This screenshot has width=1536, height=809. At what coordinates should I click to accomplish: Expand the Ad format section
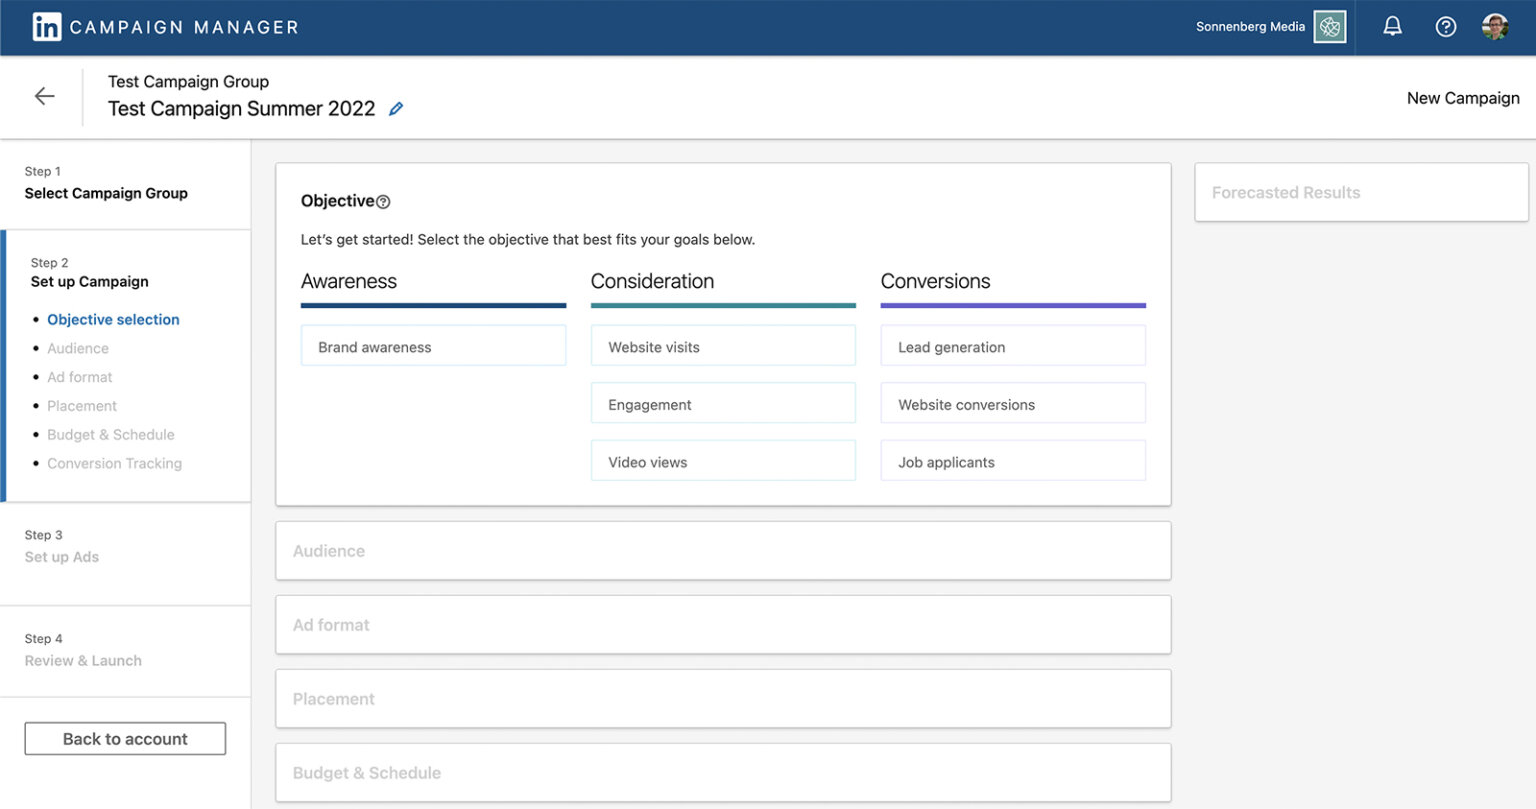[722, 624]
